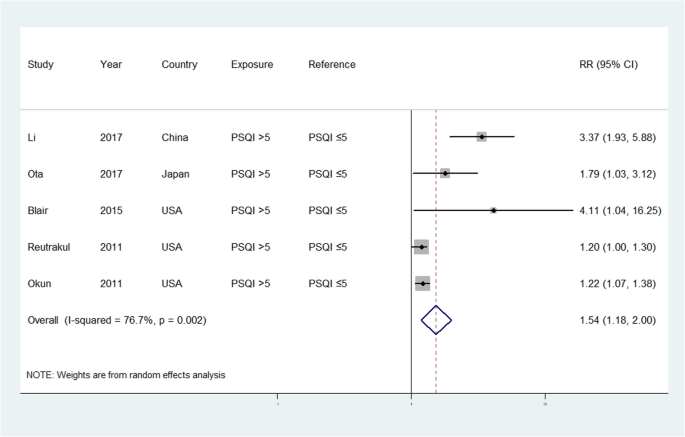
Task: Click the "China" country label
Action: [x=175, y=136]
